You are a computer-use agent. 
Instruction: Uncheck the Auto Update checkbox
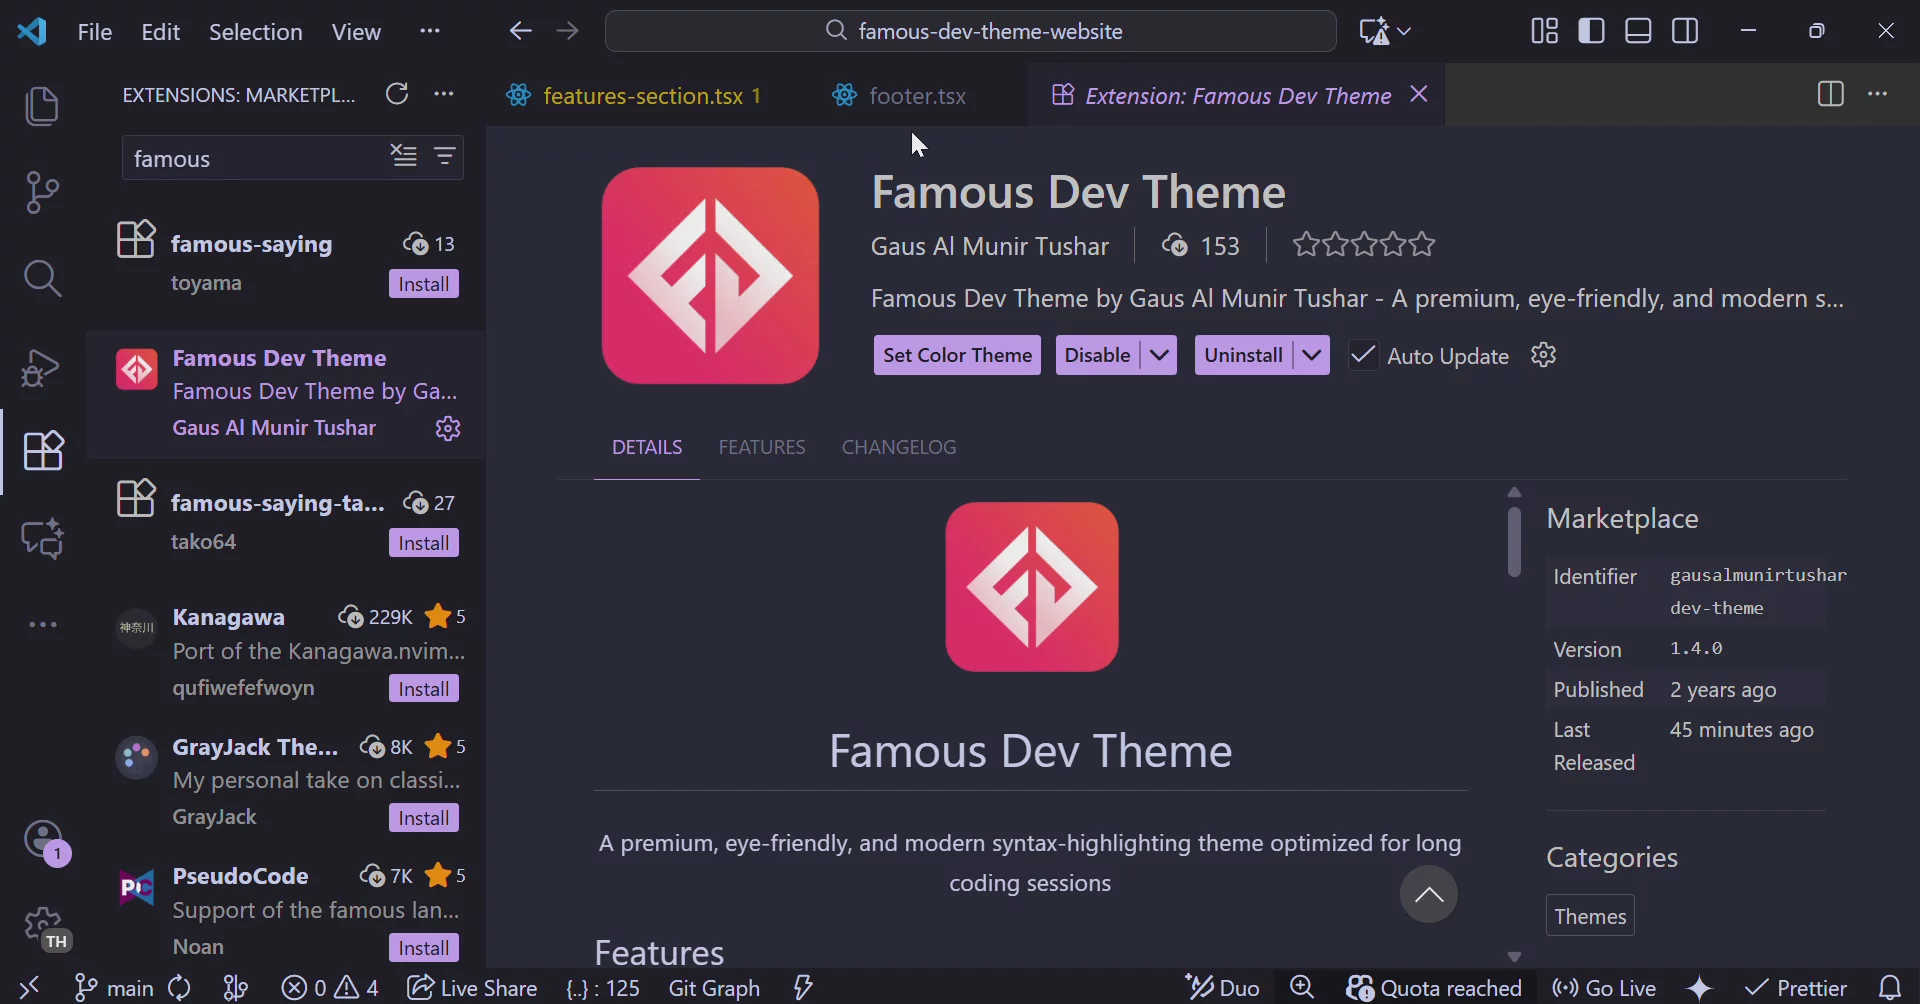point(1365,355)
